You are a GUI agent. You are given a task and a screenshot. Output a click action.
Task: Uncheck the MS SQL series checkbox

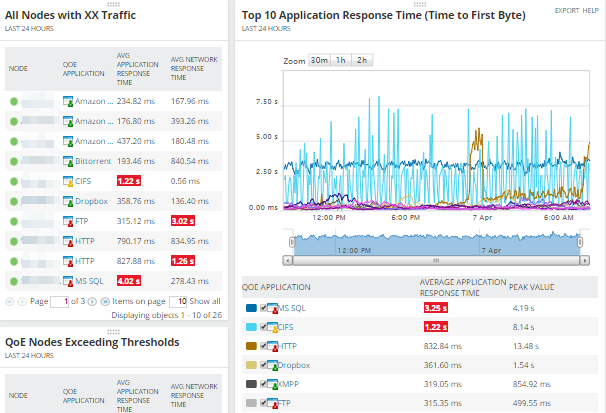pyautogui.click(x=263, y=309)
